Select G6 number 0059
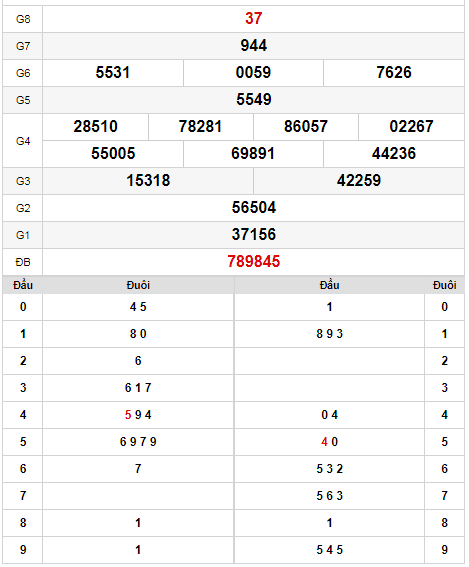 (253, 72)
